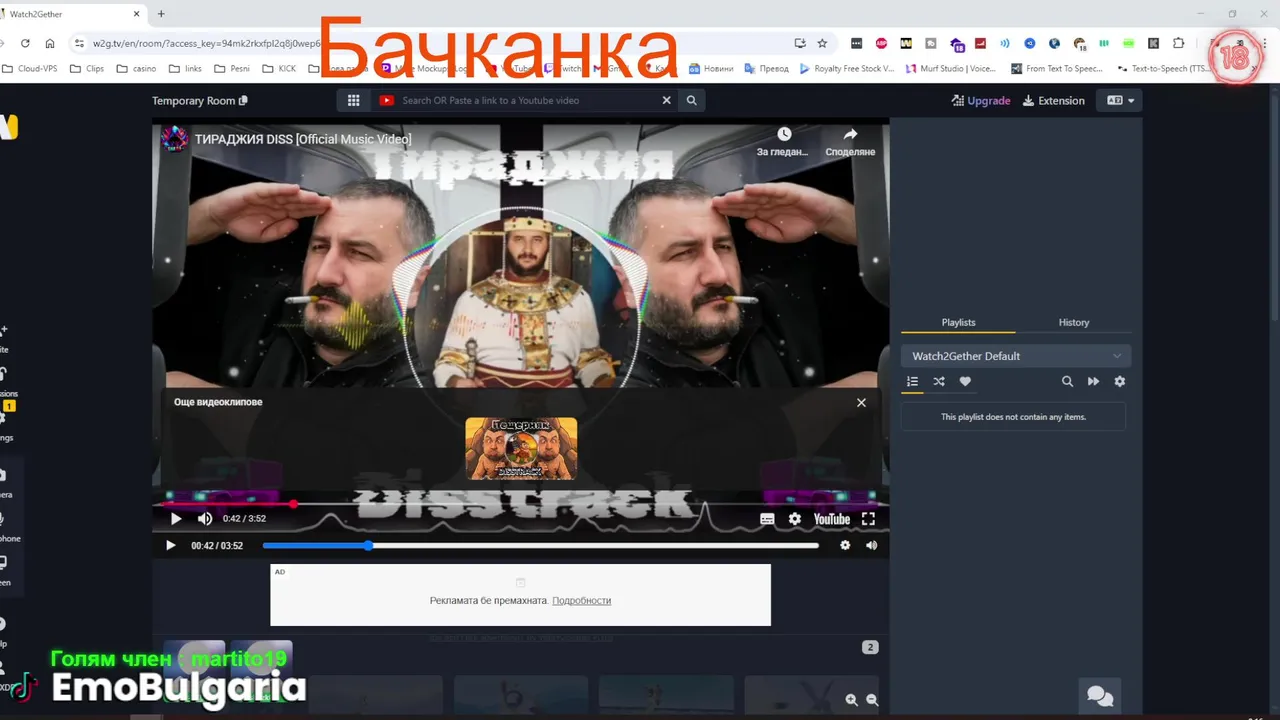1280x720 pixels.
Task: Play the YouTube video
Action: 176,519
